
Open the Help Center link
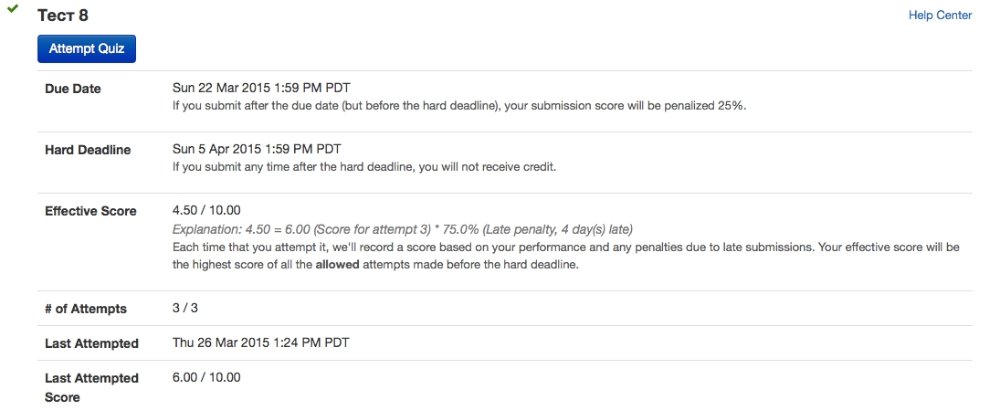(939, 15)
